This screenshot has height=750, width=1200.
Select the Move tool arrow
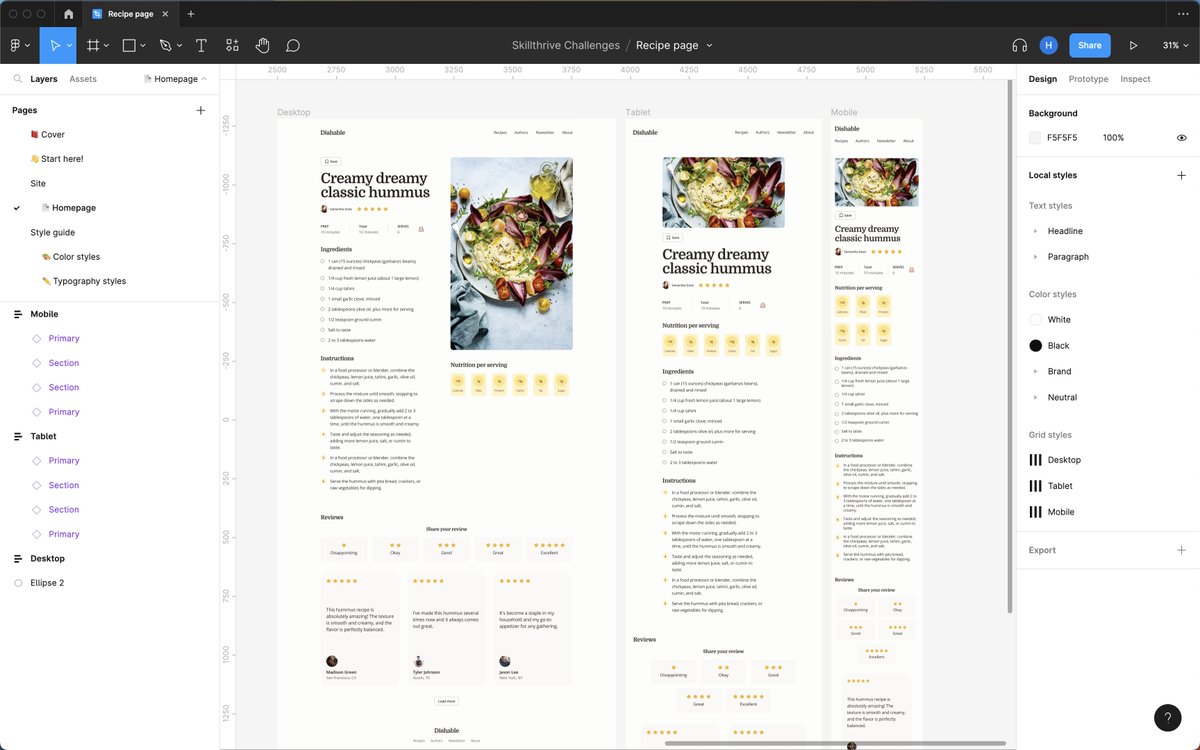[x=55, y=45]
